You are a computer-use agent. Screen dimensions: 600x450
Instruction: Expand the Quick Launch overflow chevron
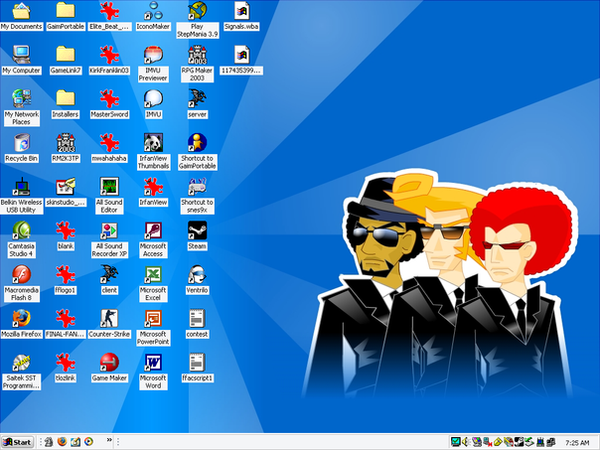pos(109,440)
